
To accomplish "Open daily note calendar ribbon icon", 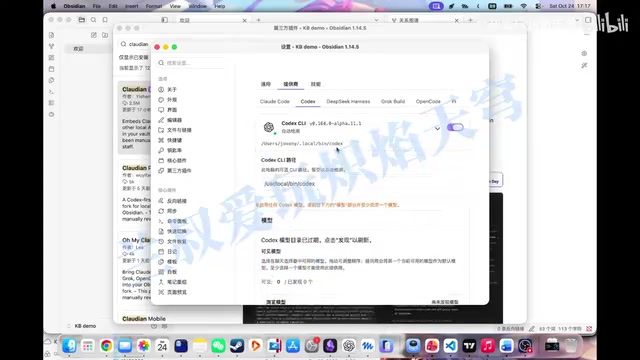I will tap(51, 69).
